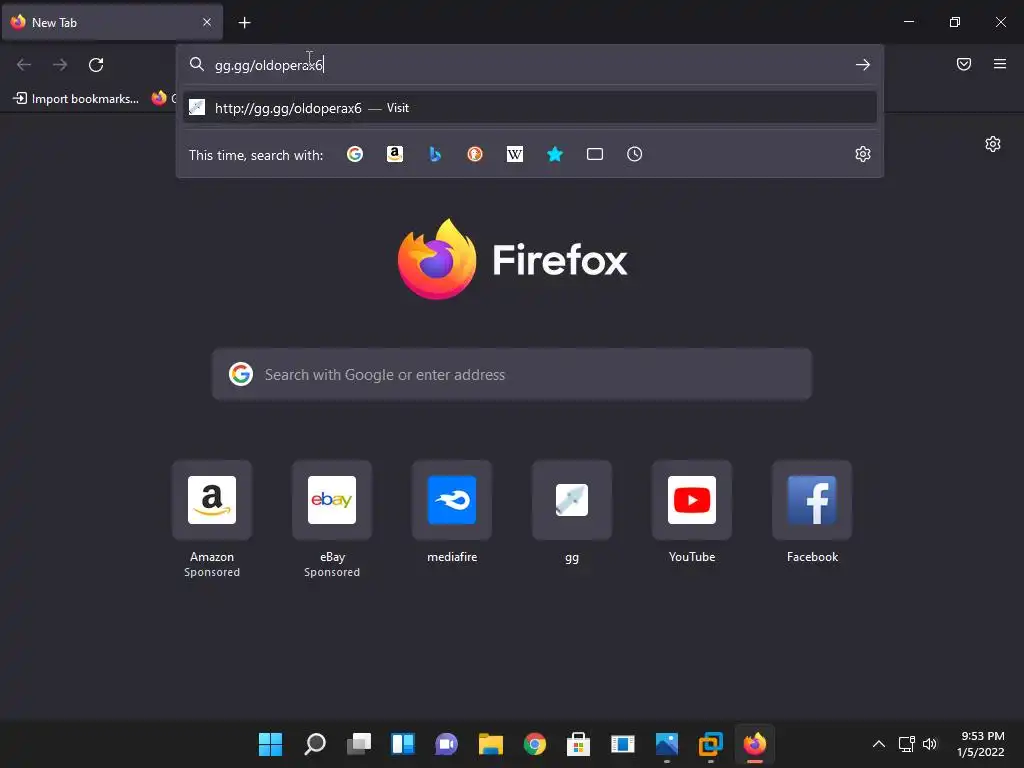Go forward one page
This screenshot has width=1024, height=768.
pyautogui.click(x=60, y=65)
